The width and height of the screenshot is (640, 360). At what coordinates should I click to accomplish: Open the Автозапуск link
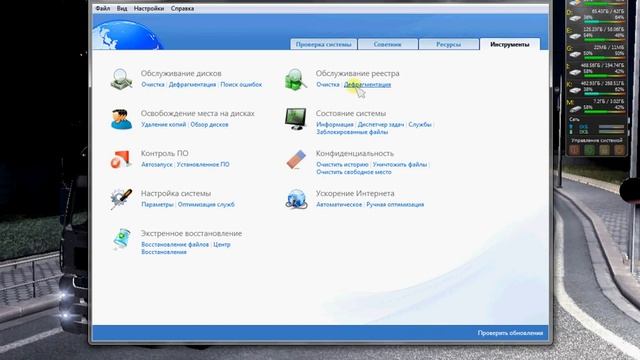point(157,164)
